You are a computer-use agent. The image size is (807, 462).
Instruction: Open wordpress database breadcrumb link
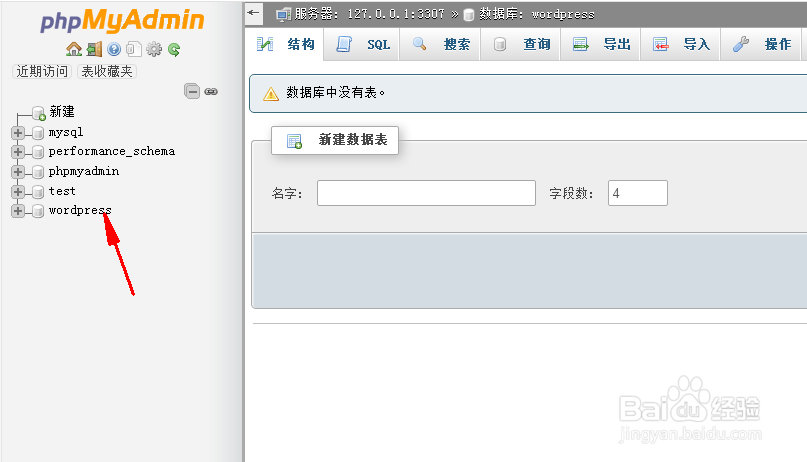[x=536, y=14]
